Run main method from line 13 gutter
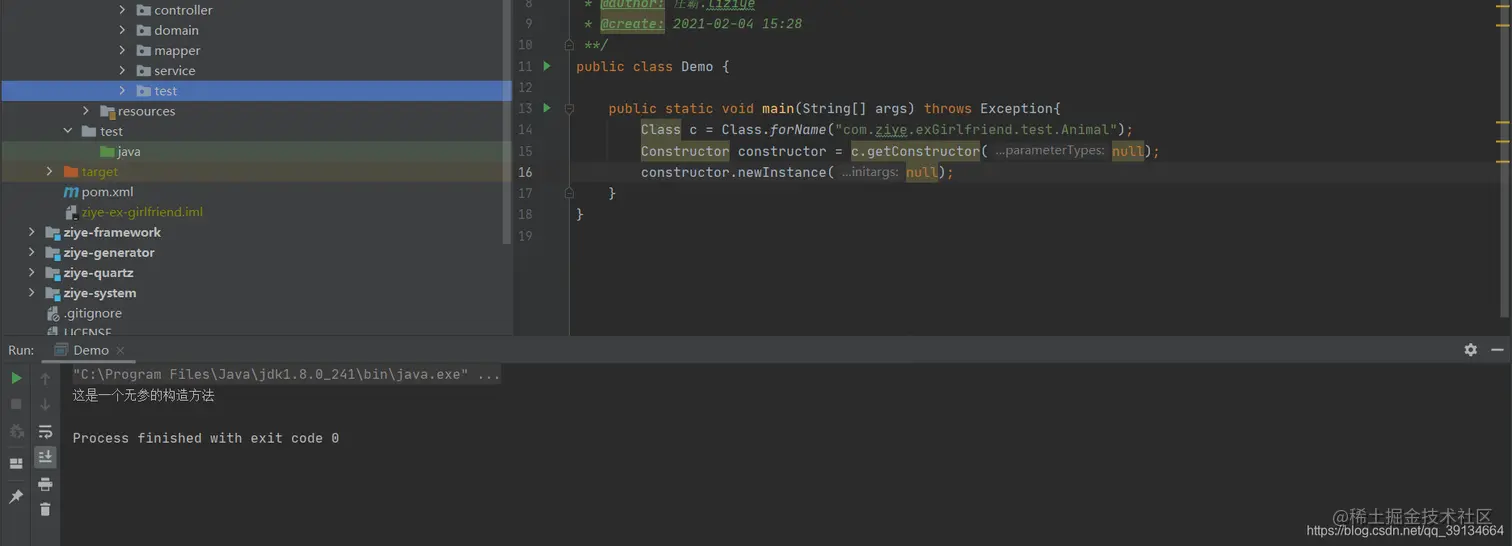This screenshot has height=546, width=1512. coord(547,107)
